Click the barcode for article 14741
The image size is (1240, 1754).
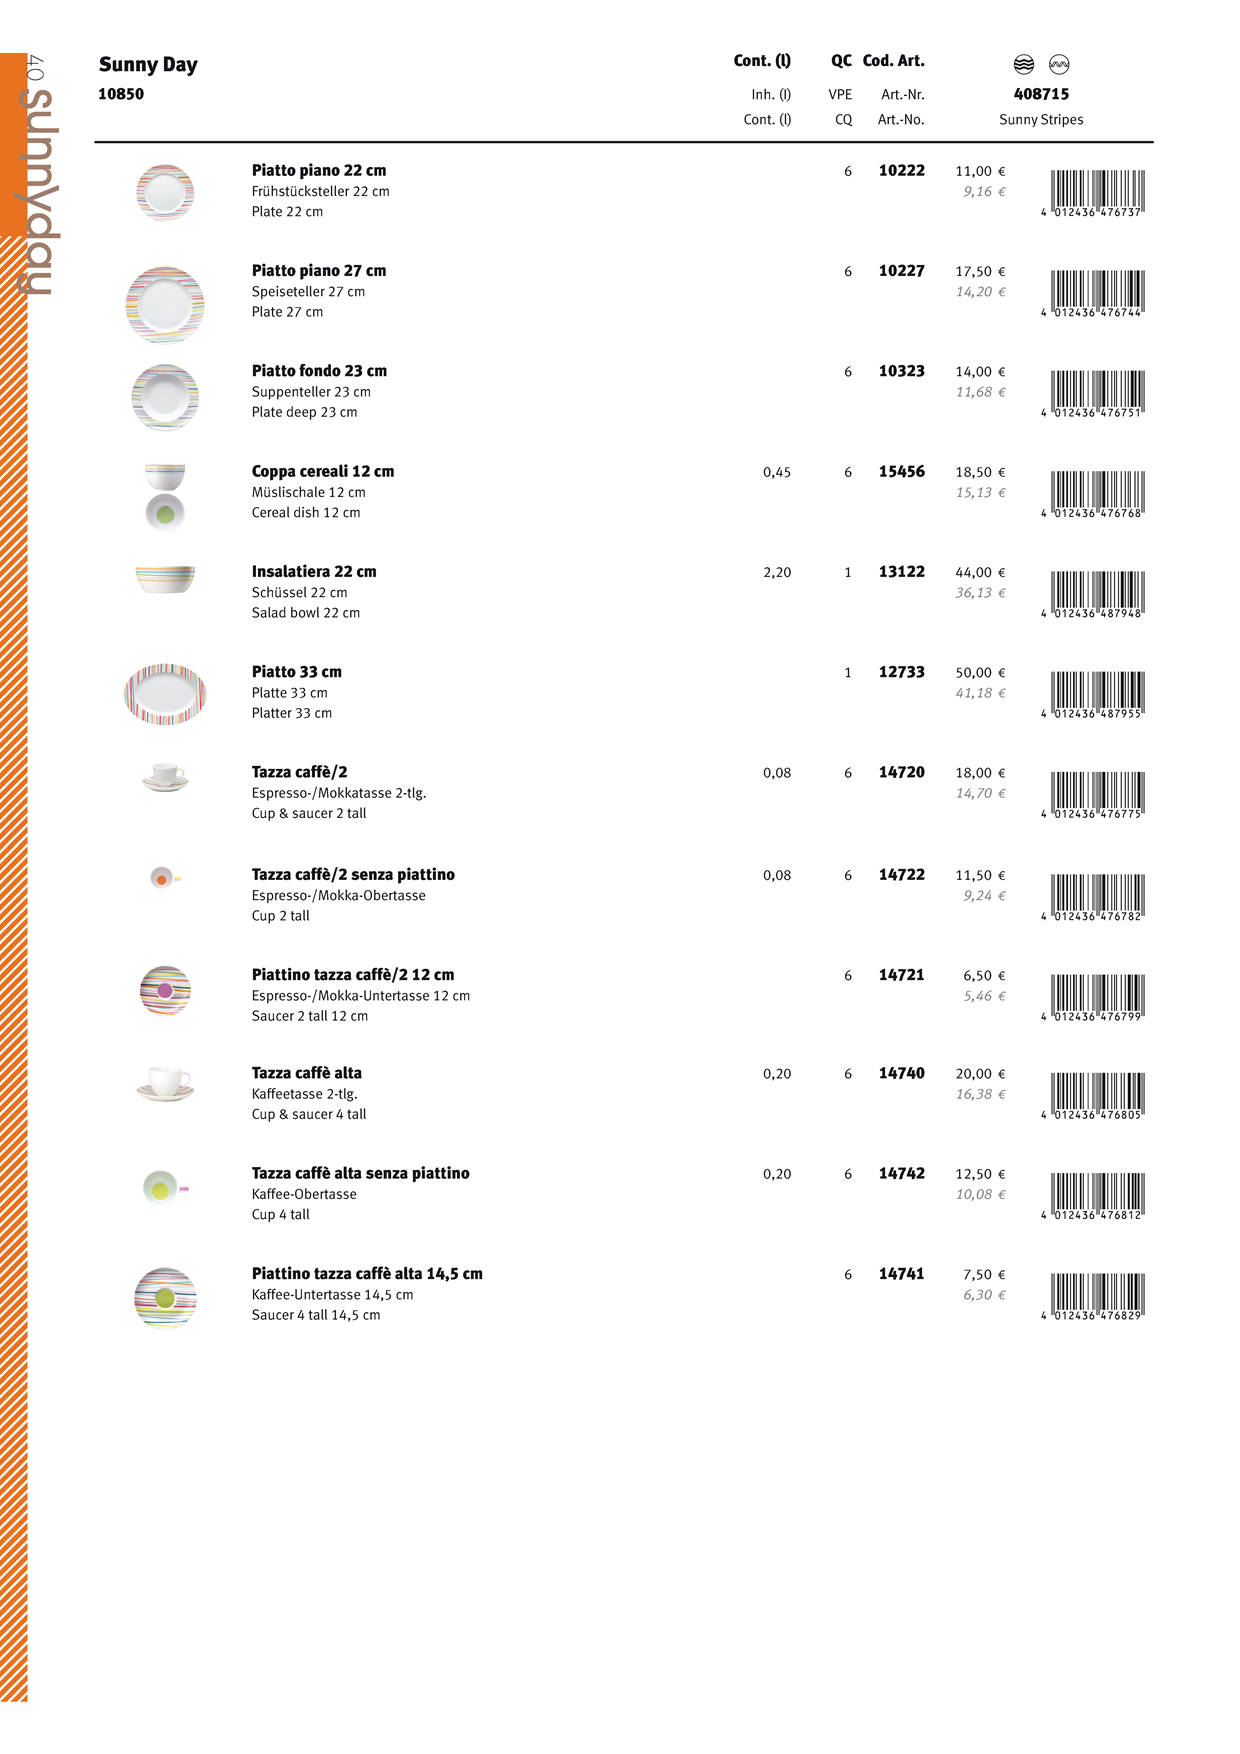[1096, 1296]
